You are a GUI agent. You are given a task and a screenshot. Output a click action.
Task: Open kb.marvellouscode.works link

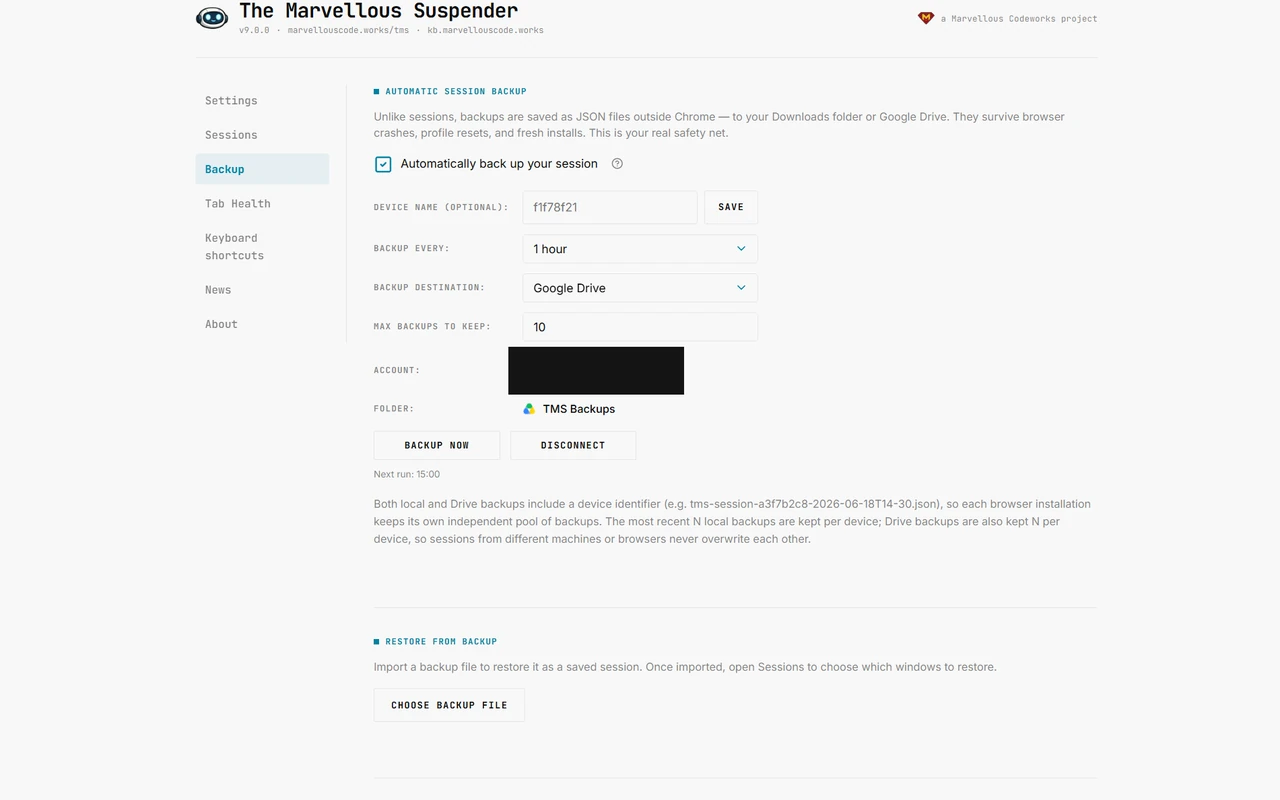pyautogui.click(x=485, y=31)
